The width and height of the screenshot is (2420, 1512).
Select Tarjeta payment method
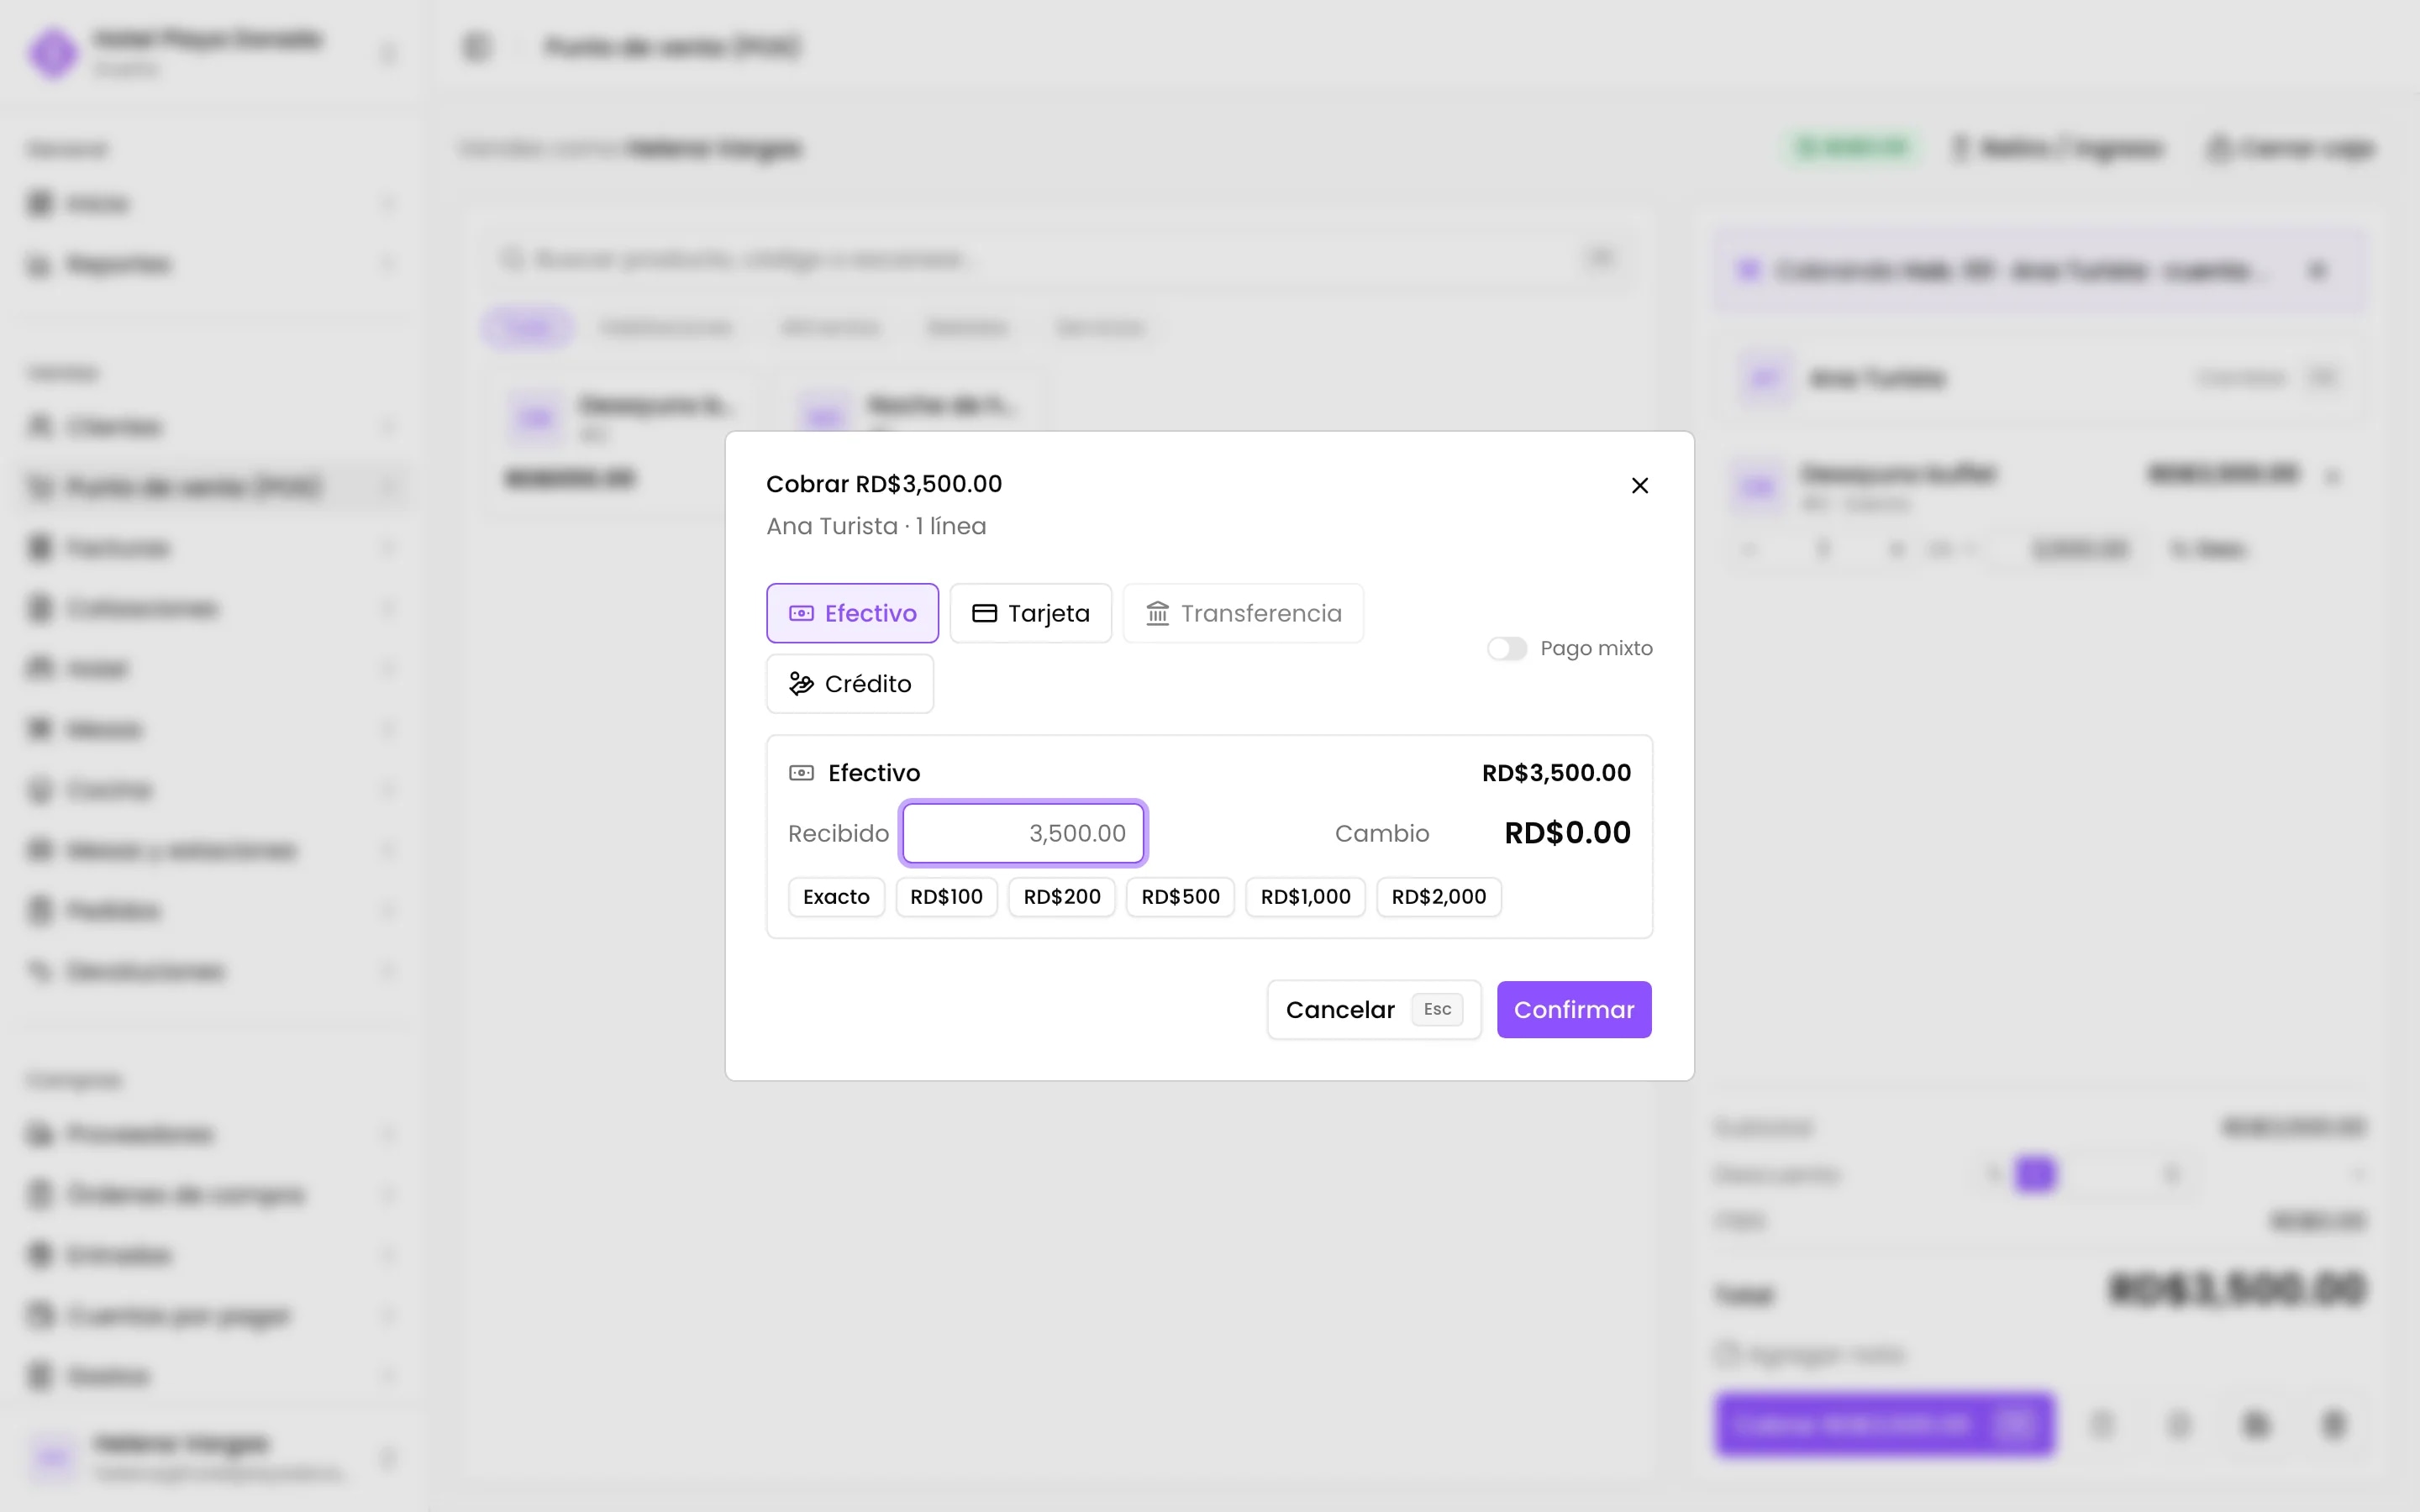[x=1030, y=613]
